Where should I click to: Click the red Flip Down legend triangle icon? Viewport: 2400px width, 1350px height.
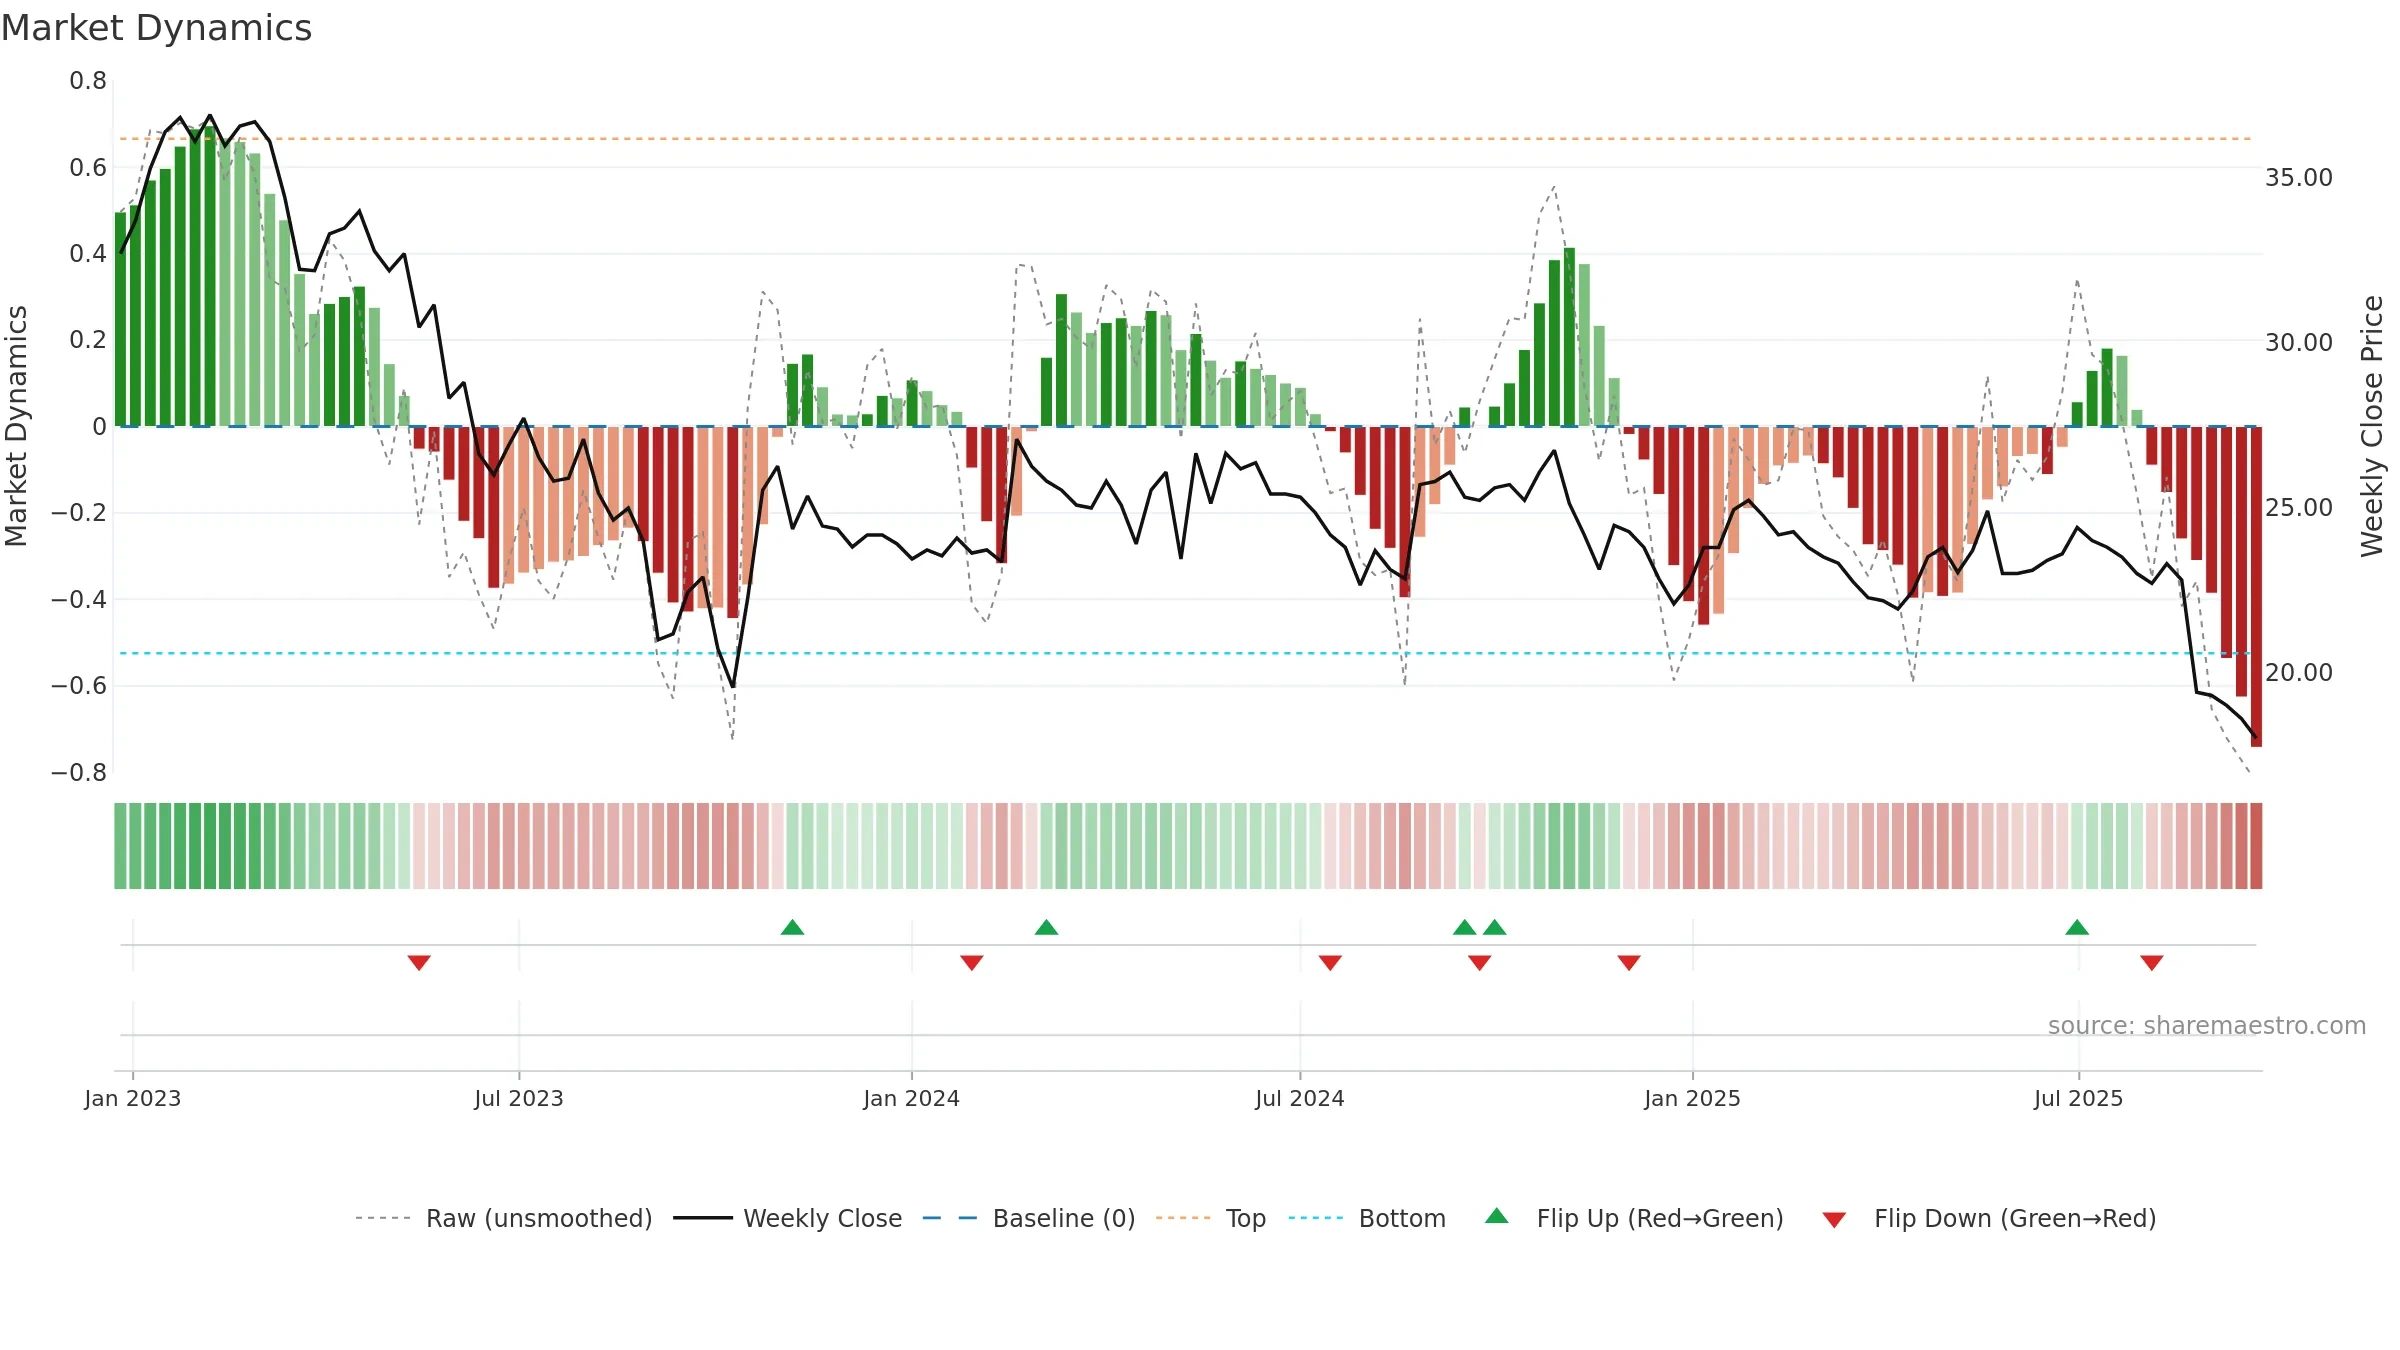(1834, 1220)
